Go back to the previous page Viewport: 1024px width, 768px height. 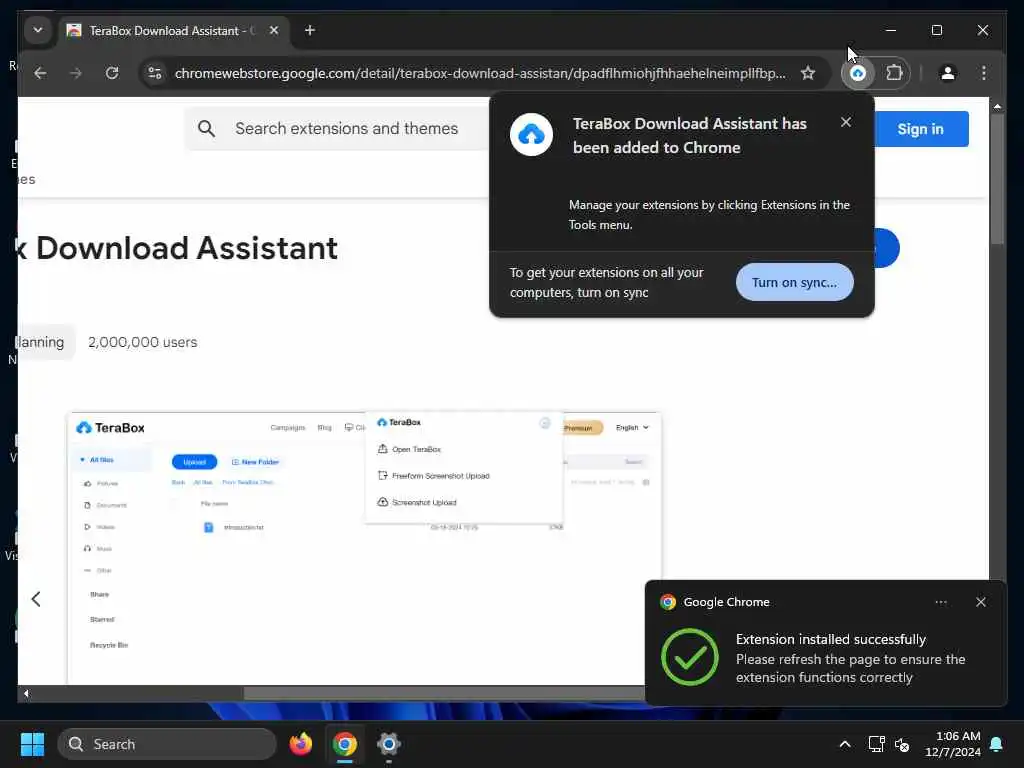40,73
